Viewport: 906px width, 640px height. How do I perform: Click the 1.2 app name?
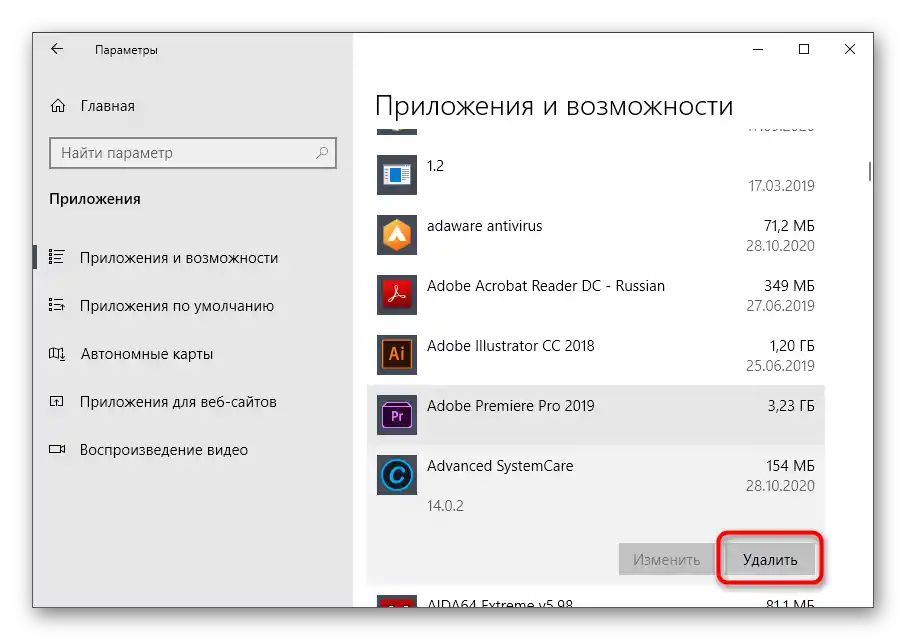(436, 166)
